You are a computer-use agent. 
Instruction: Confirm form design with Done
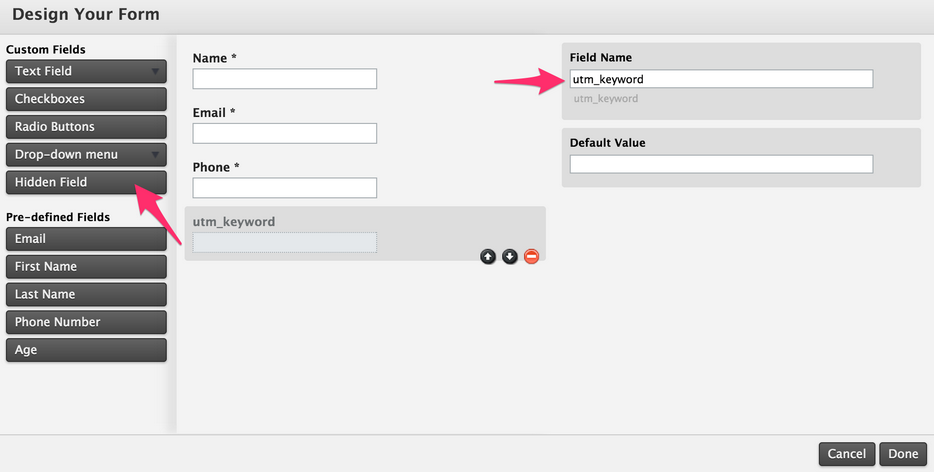click(x=903, y=454)
